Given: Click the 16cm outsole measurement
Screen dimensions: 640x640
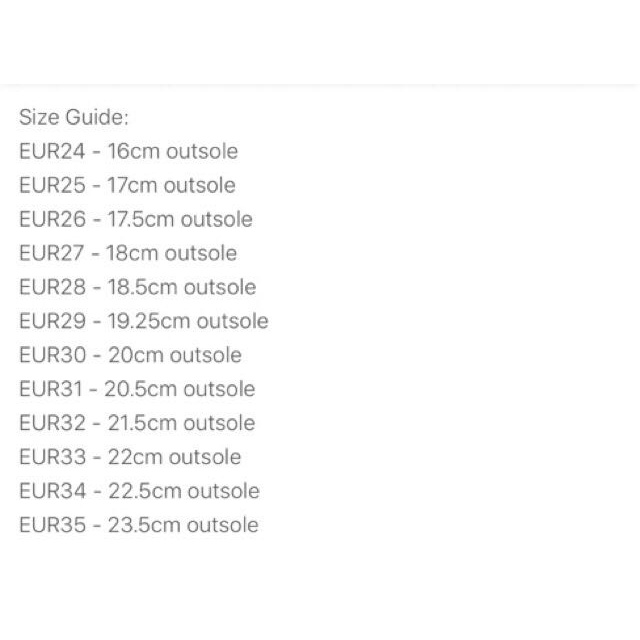Looking at the screenshot, I should 172,152.
